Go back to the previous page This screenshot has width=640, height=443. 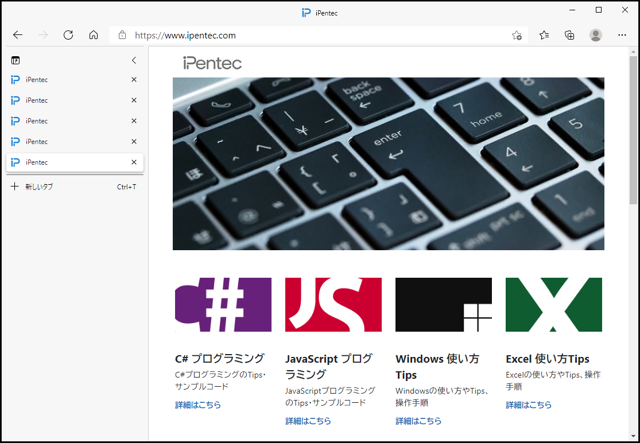tap(18, 35)
